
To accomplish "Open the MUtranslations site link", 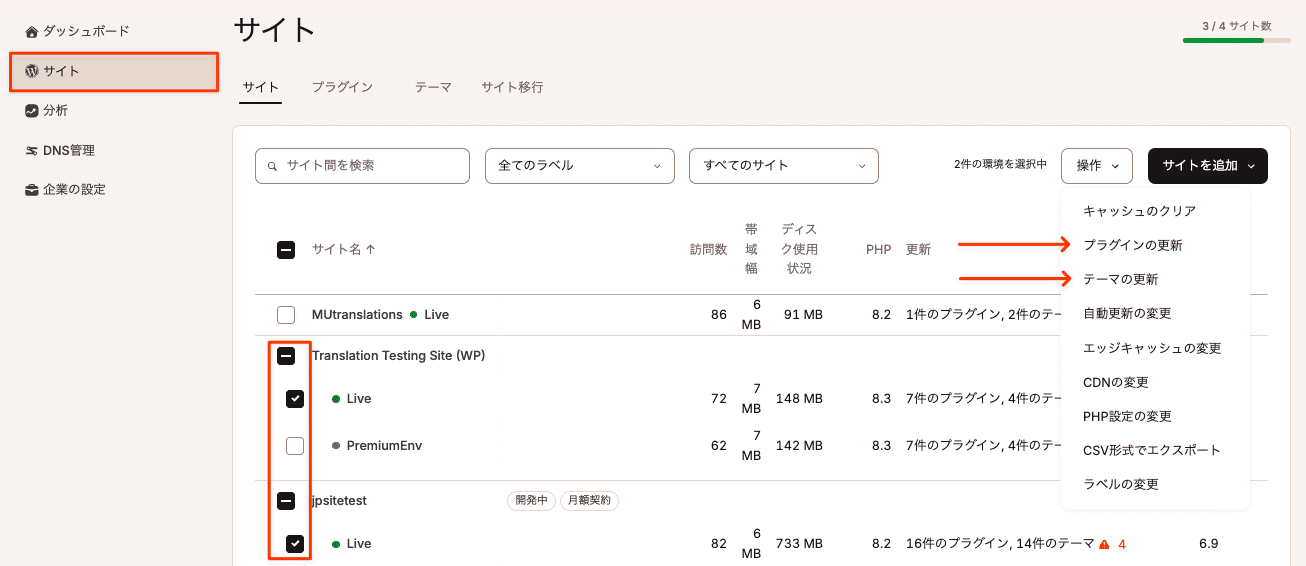I will [x=357, y=315].
